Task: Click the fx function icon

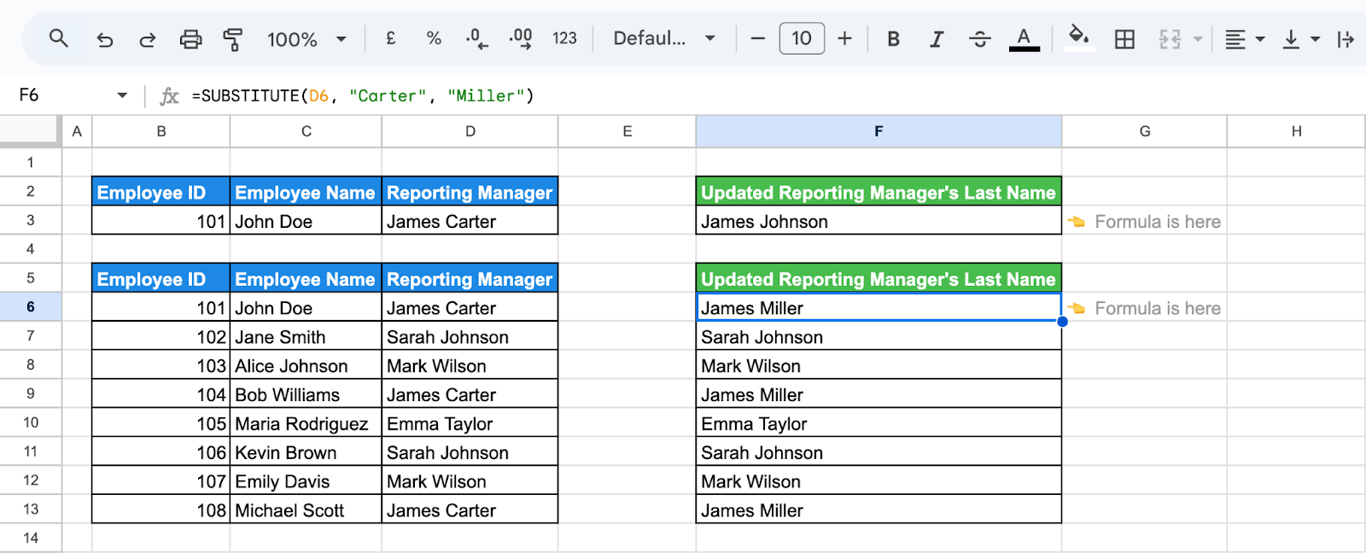Action: pyautogui.click(x=170, y=95)
